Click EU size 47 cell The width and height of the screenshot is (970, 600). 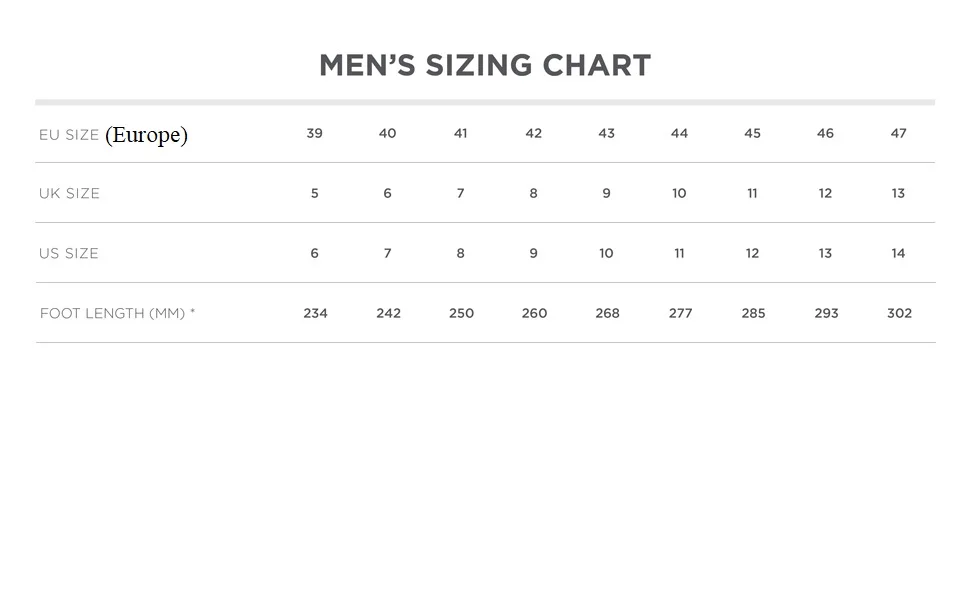[x=898, y=134]
